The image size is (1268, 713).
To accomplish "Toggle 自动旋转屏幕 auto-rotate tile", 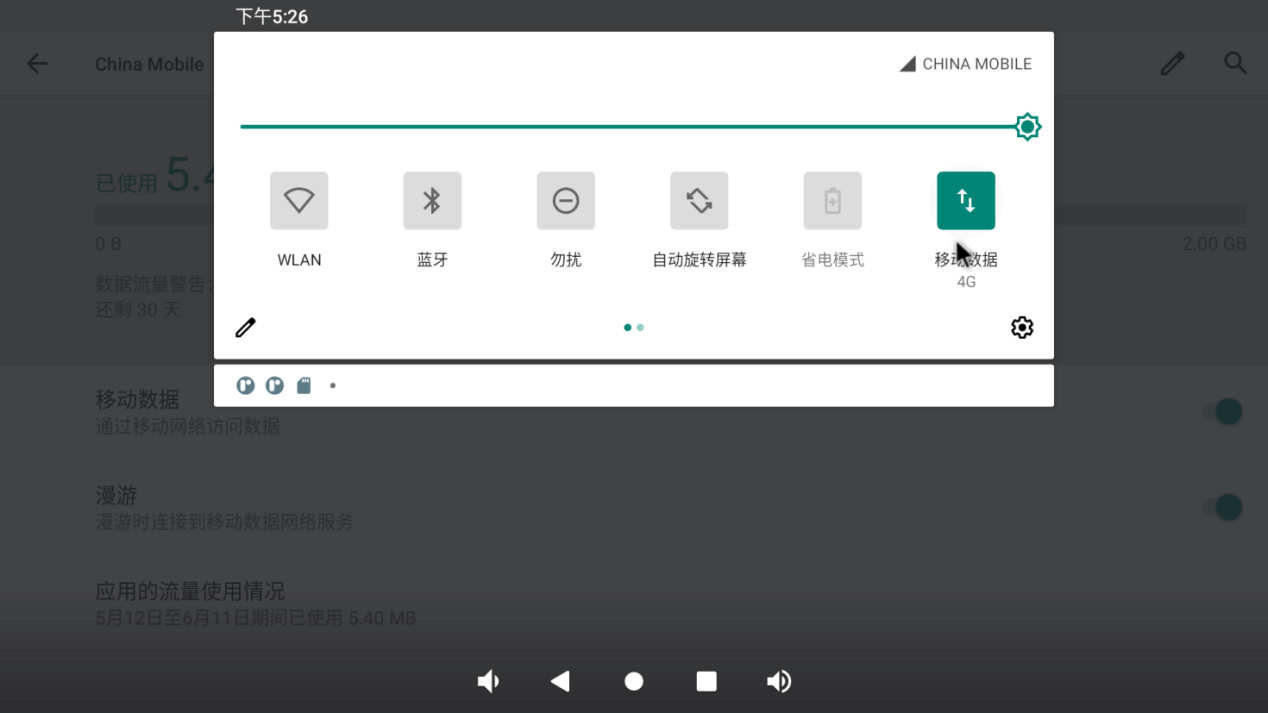I will (x=698, y=201).
